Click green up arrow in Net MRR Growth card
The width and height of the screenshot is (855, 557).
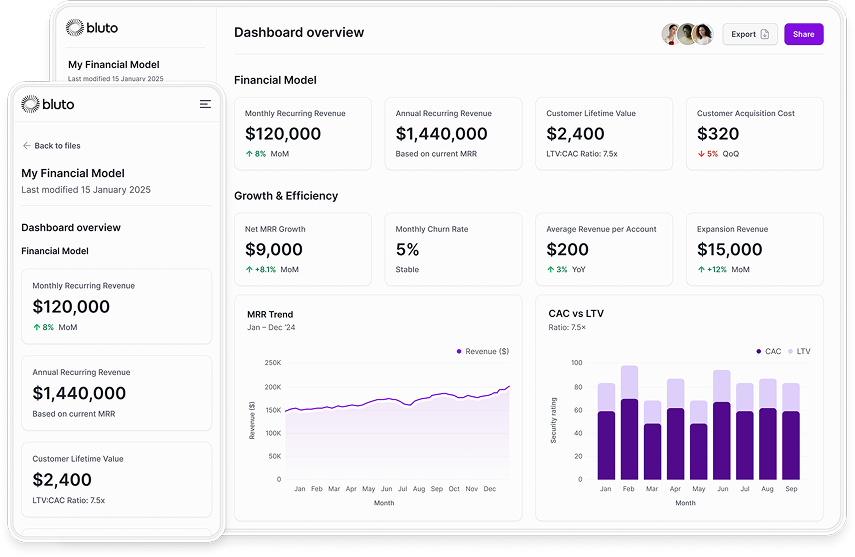coord(249,270)
